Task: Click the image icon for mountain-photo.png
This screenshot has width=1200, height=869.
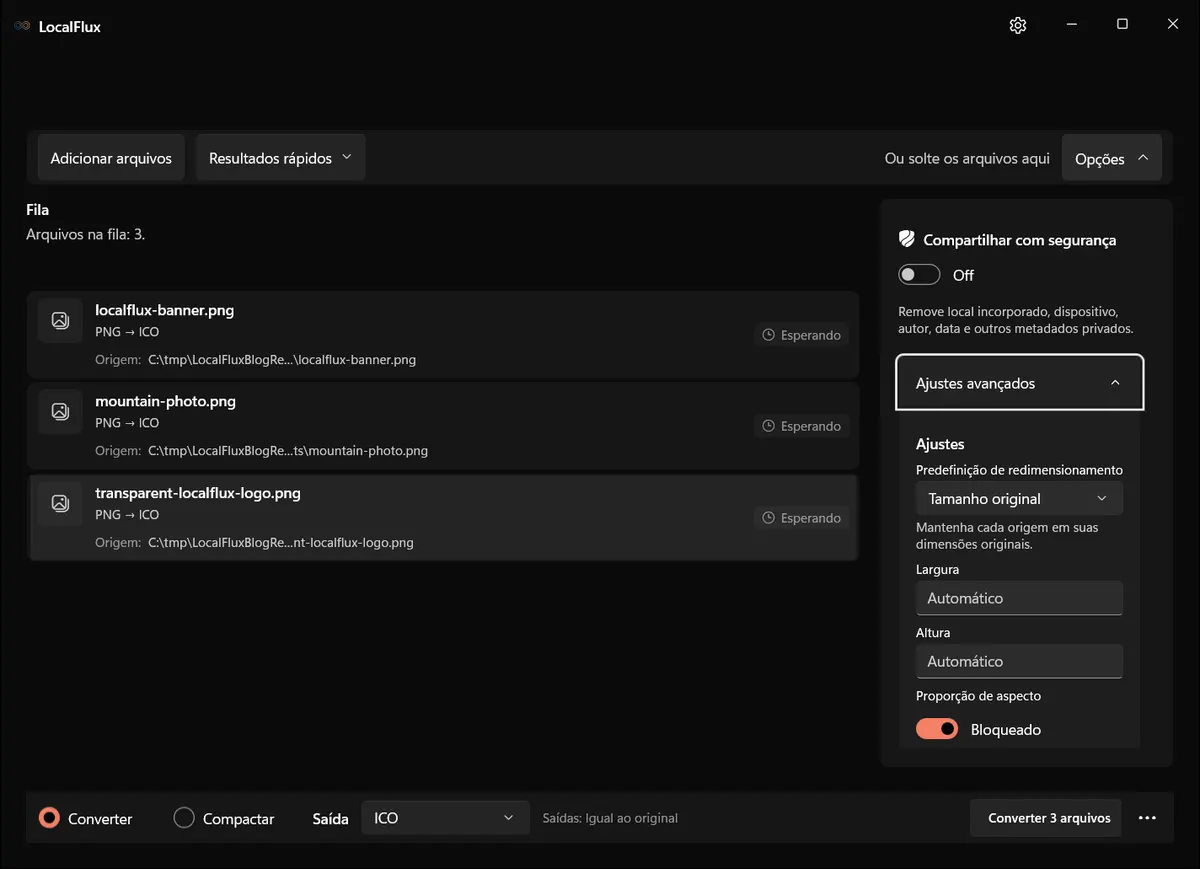Action: (x=60, y=411)
